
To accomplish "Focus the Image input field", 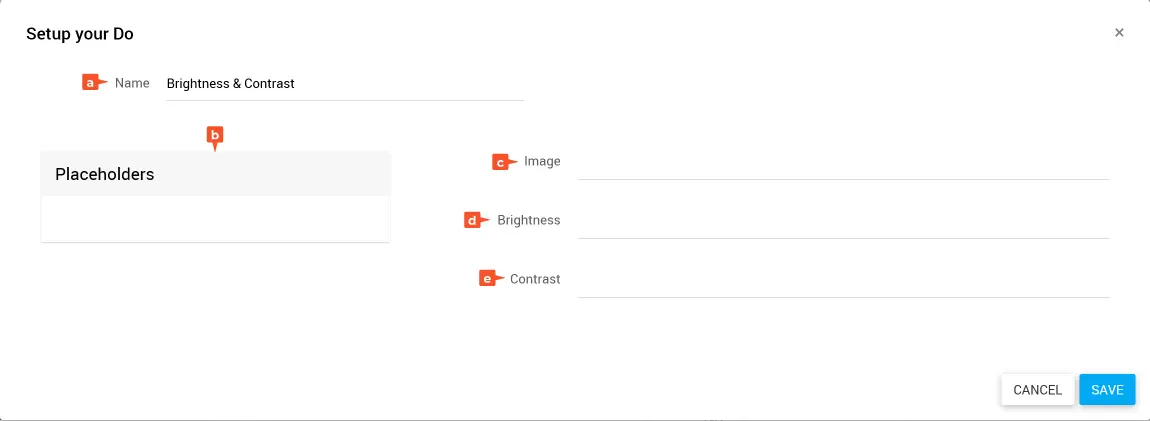I will [x=843, y=163].
